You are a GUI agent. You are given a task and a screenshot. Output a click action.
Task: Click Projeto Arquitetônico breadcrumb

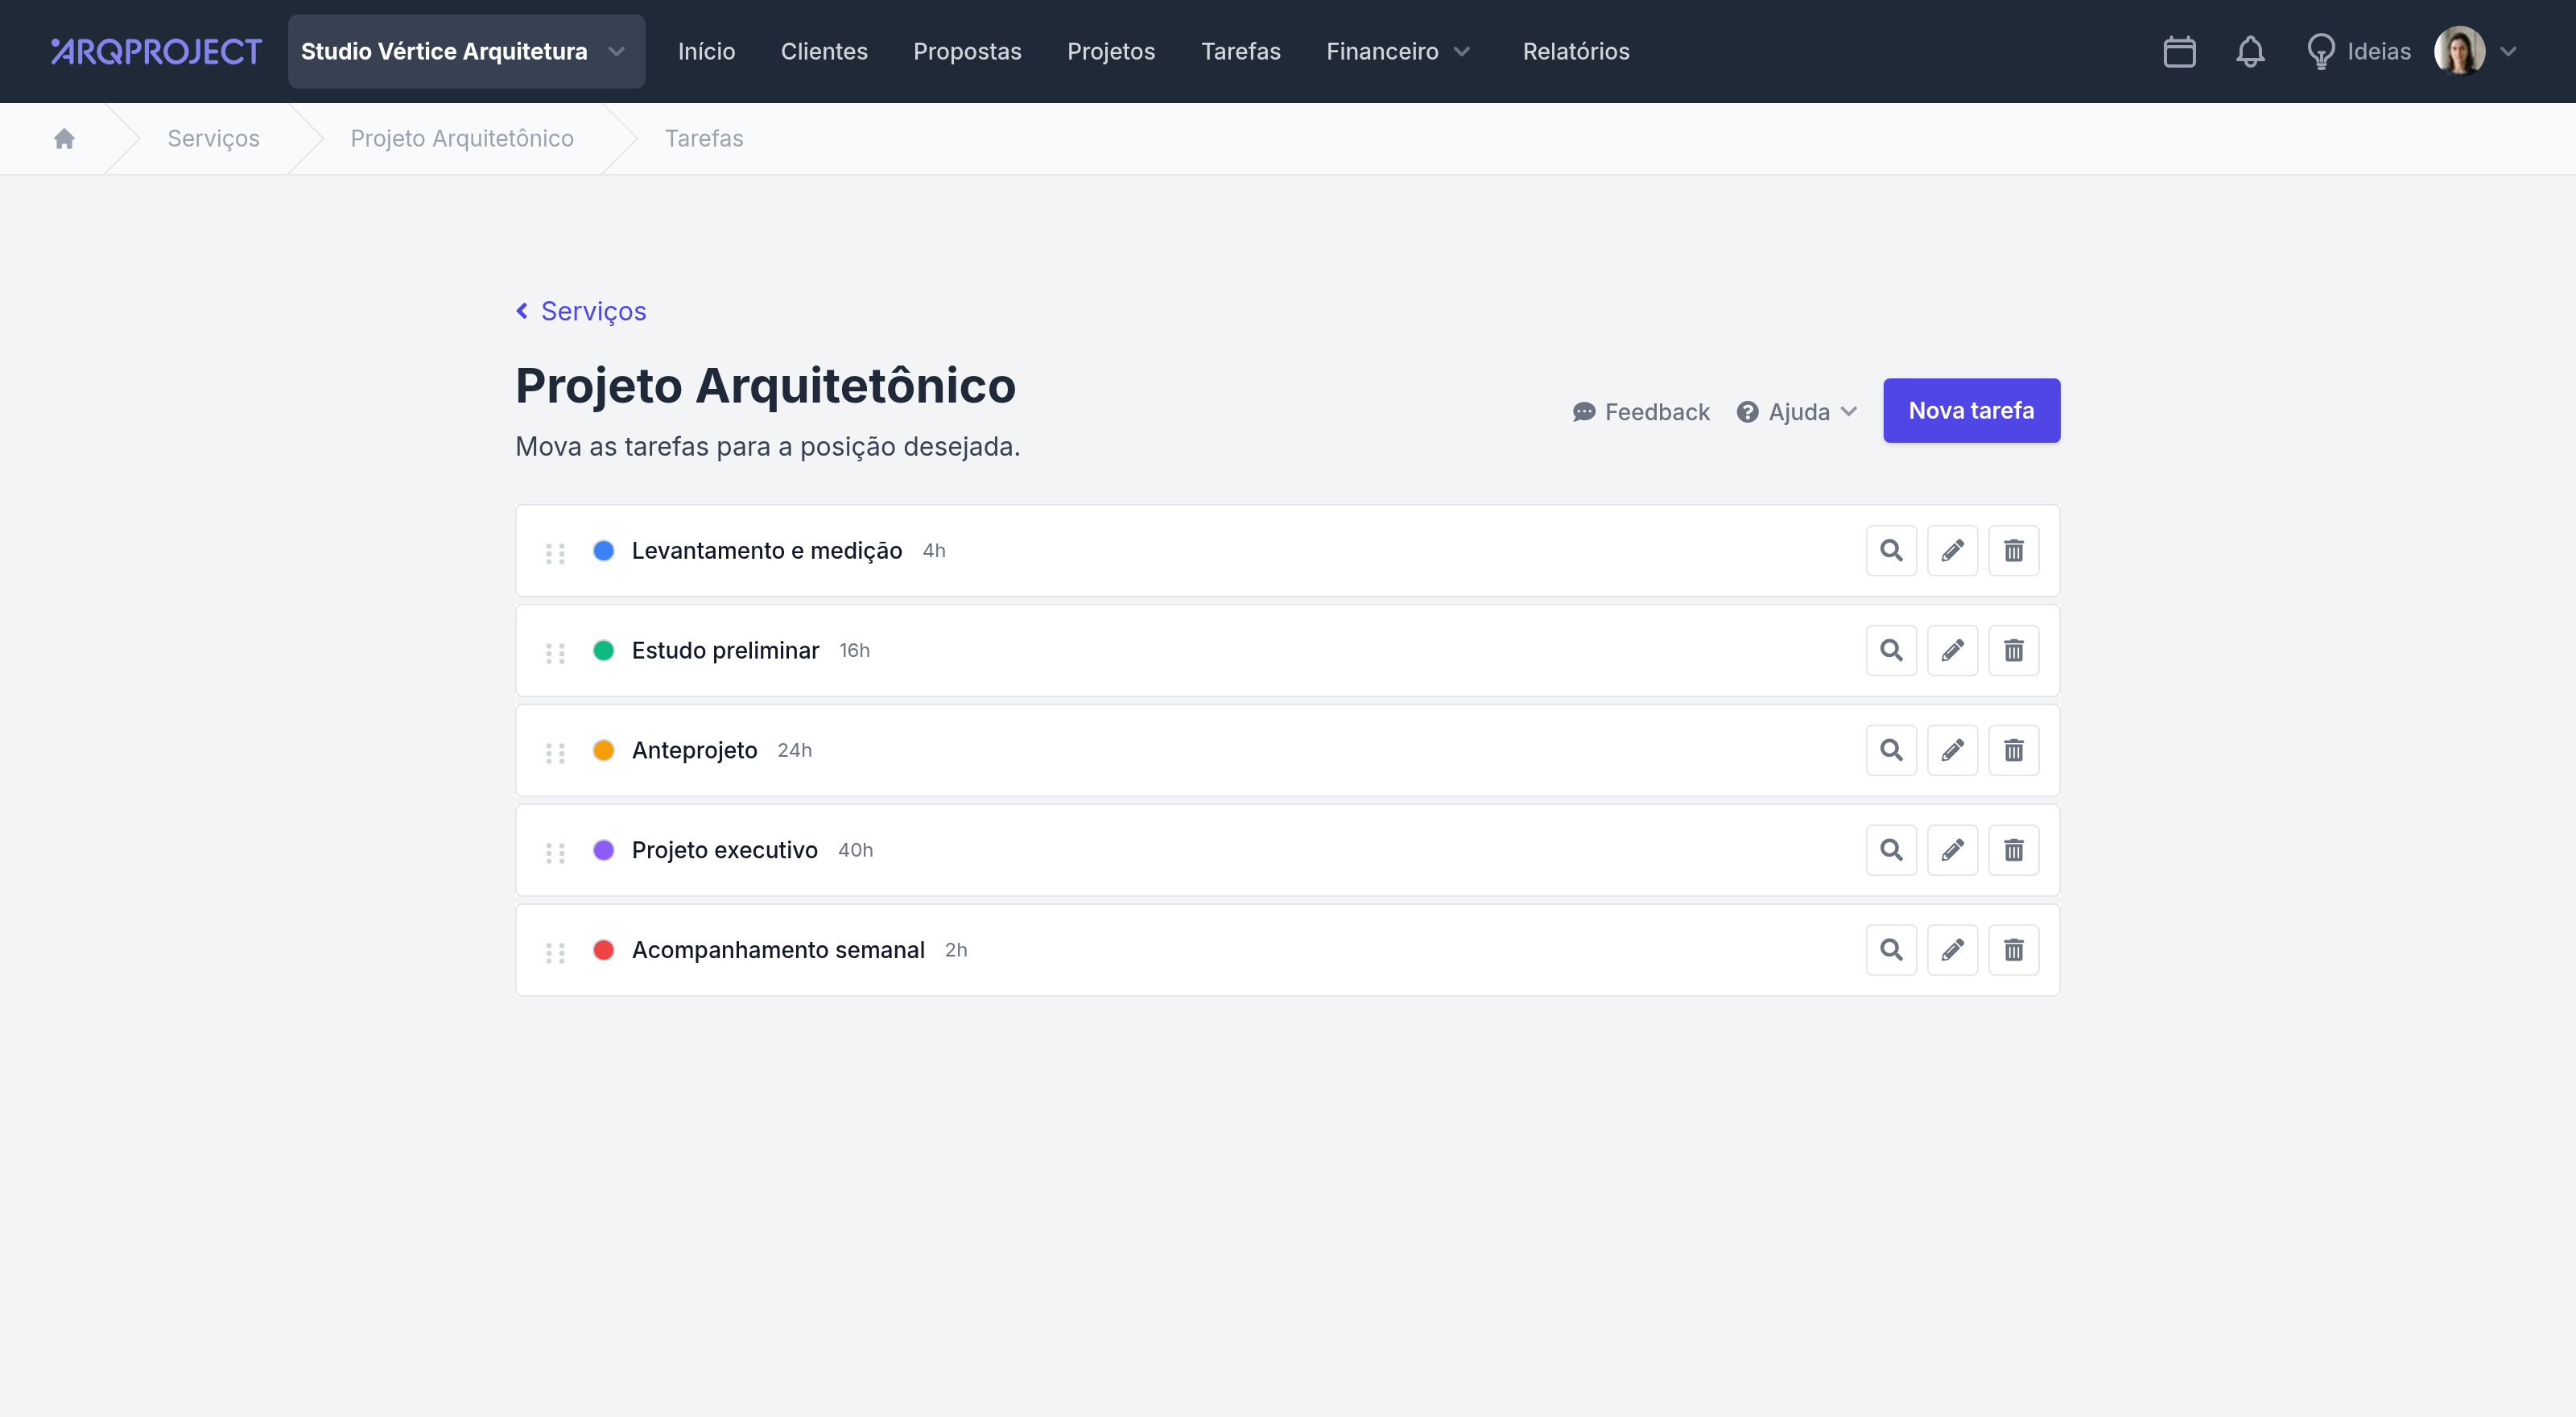pos(462,138)
